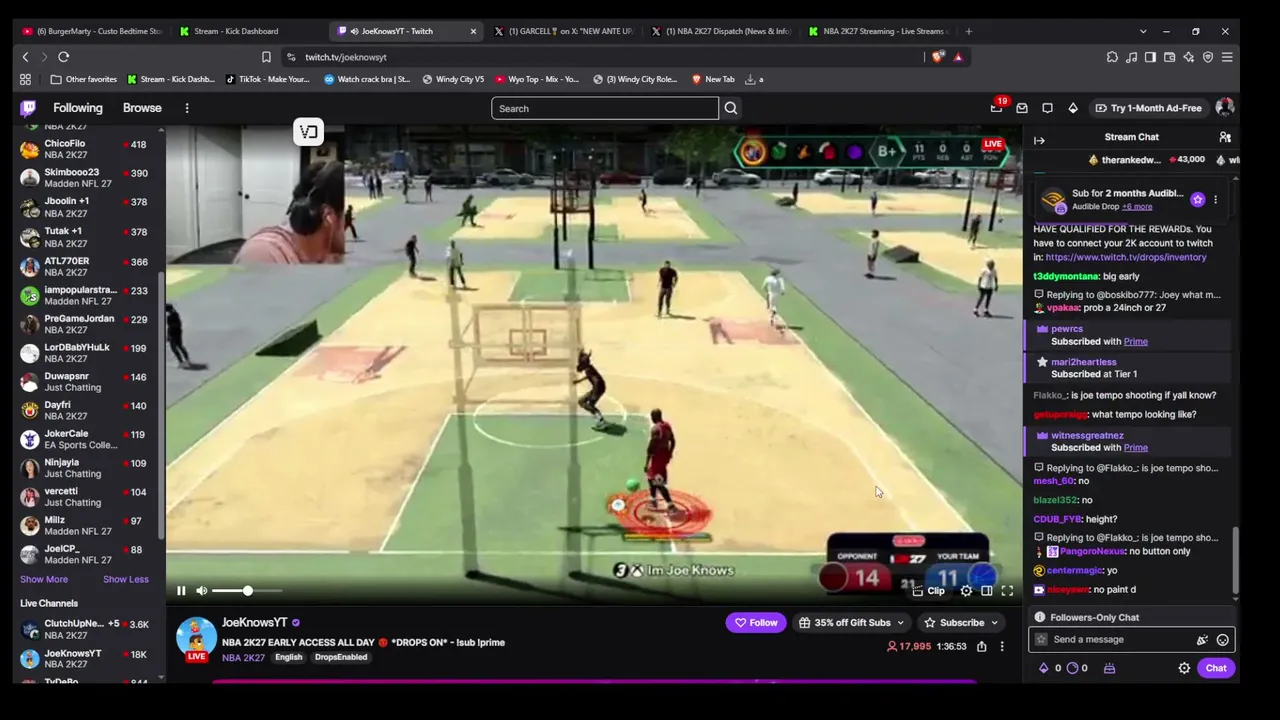Open TikTok - Make Your... bookmark
This screenshot has height=720, width=1280.
[x=268, y=79]
